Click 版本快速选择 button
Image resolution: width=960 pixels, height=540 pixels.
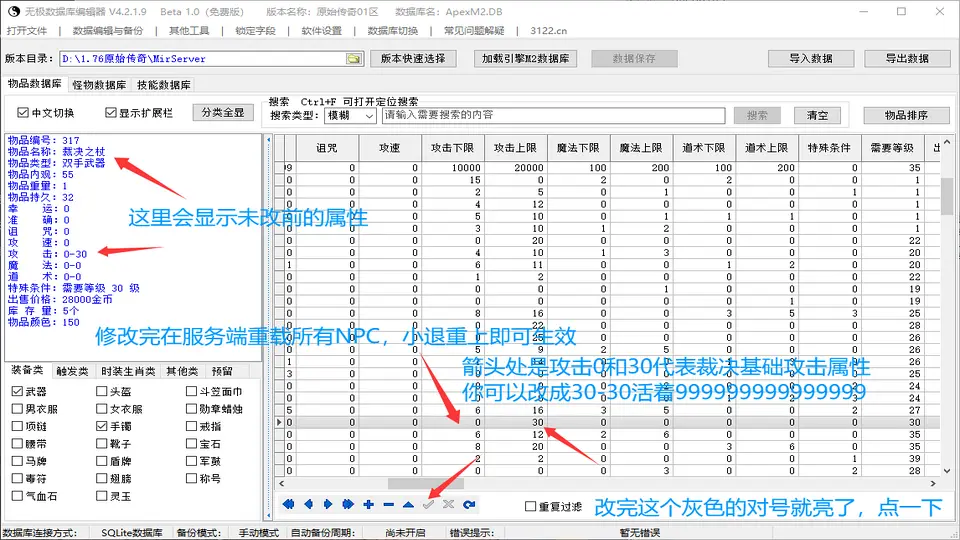(413, 59)
